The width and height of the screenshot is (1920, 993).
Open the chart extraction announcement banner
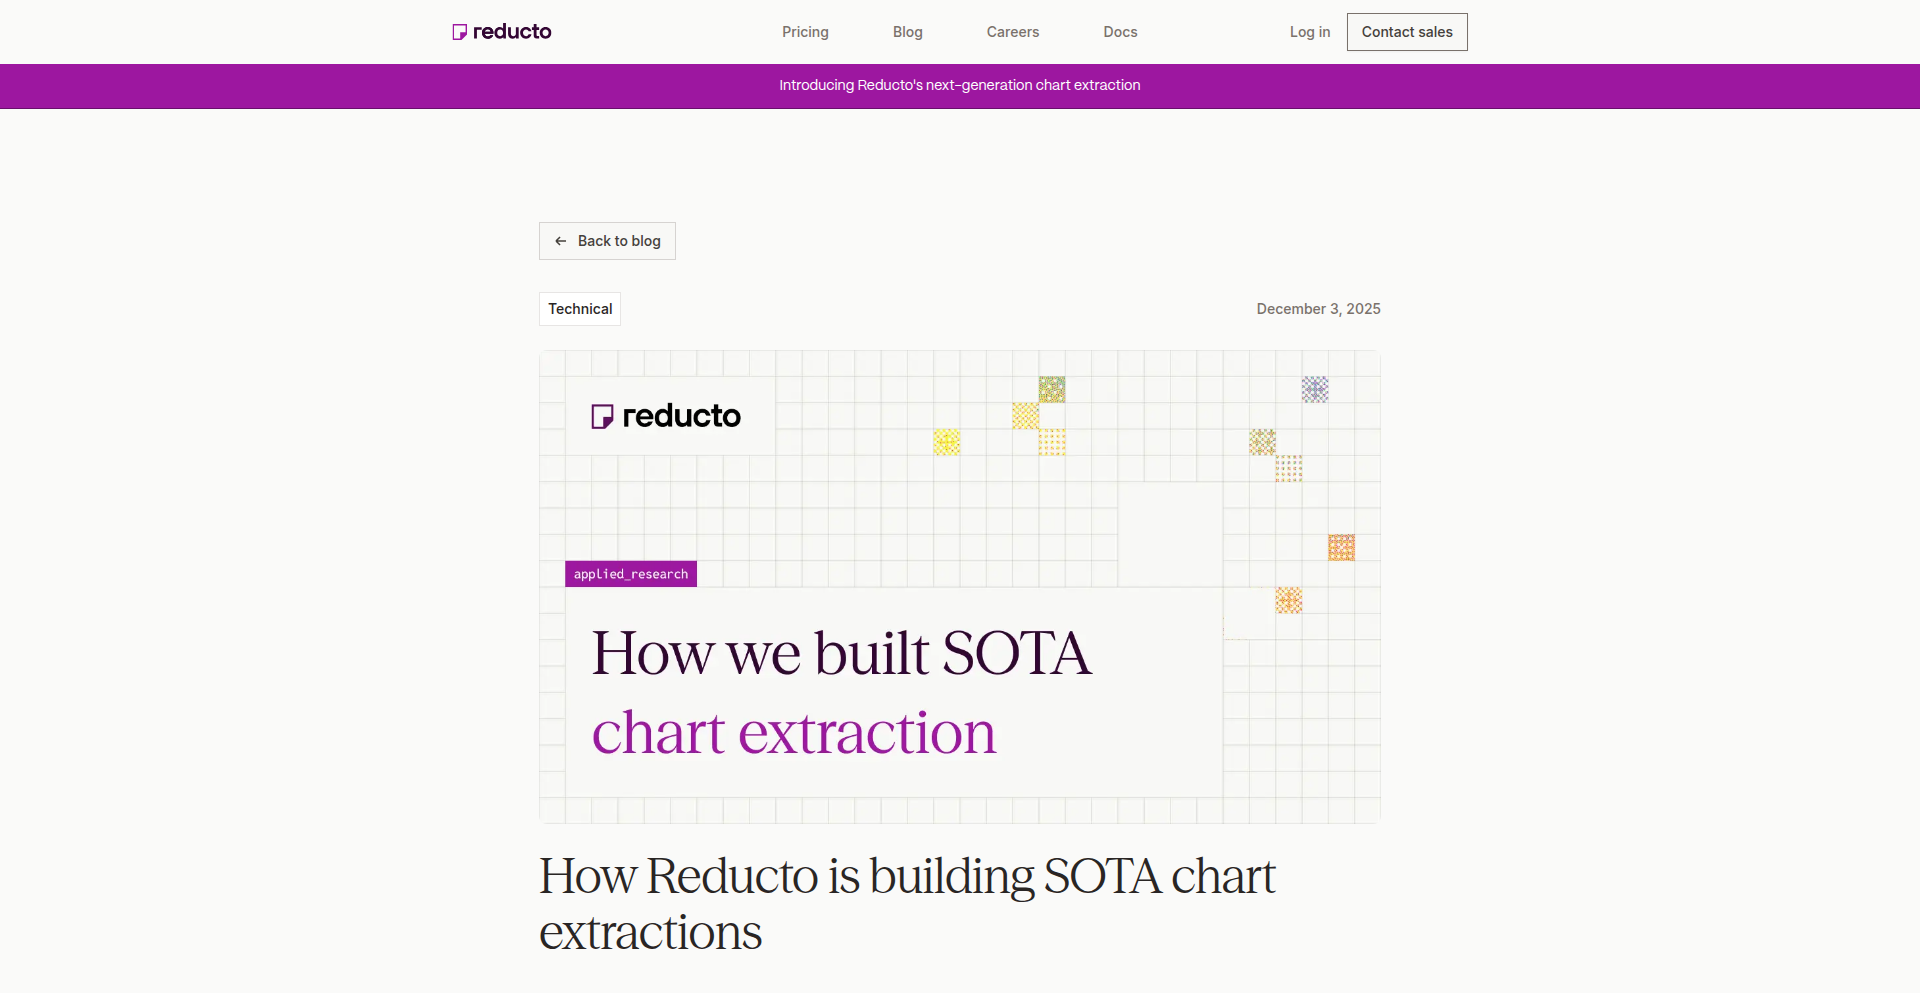click(960, 86)
